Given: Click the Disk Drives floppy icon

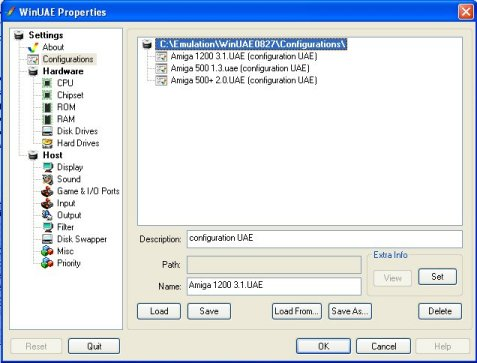Looking at the screenshot, I should click(x=47, y=131).
